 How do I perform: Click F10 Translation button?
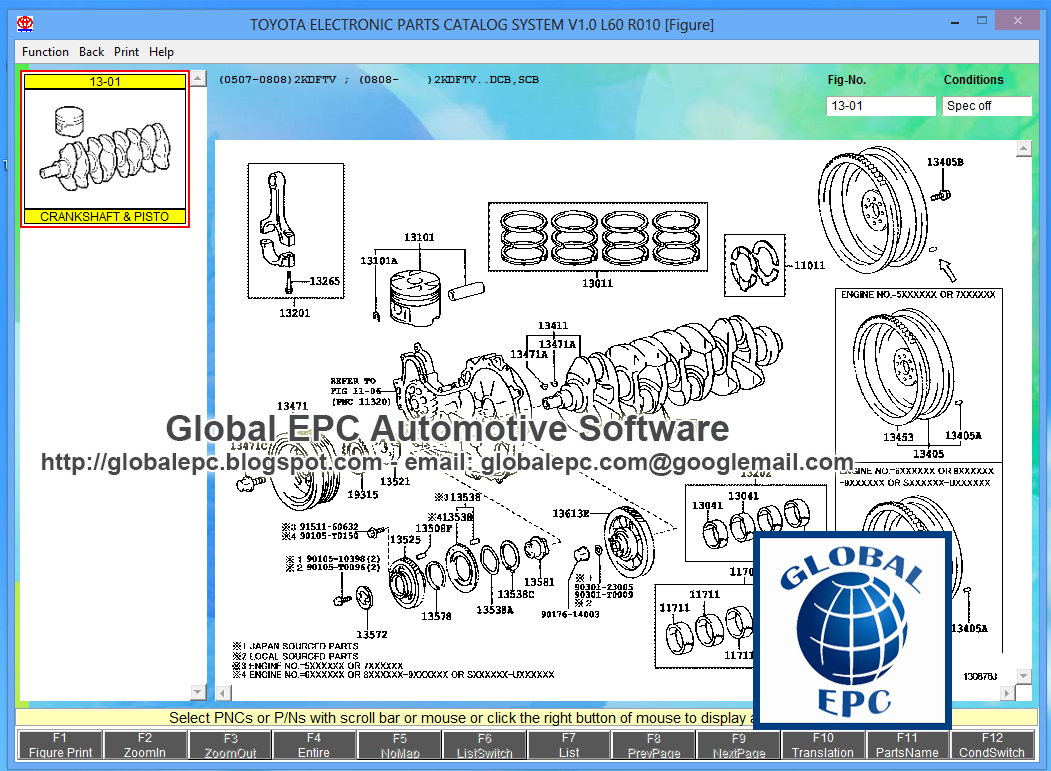click(823, 745)
